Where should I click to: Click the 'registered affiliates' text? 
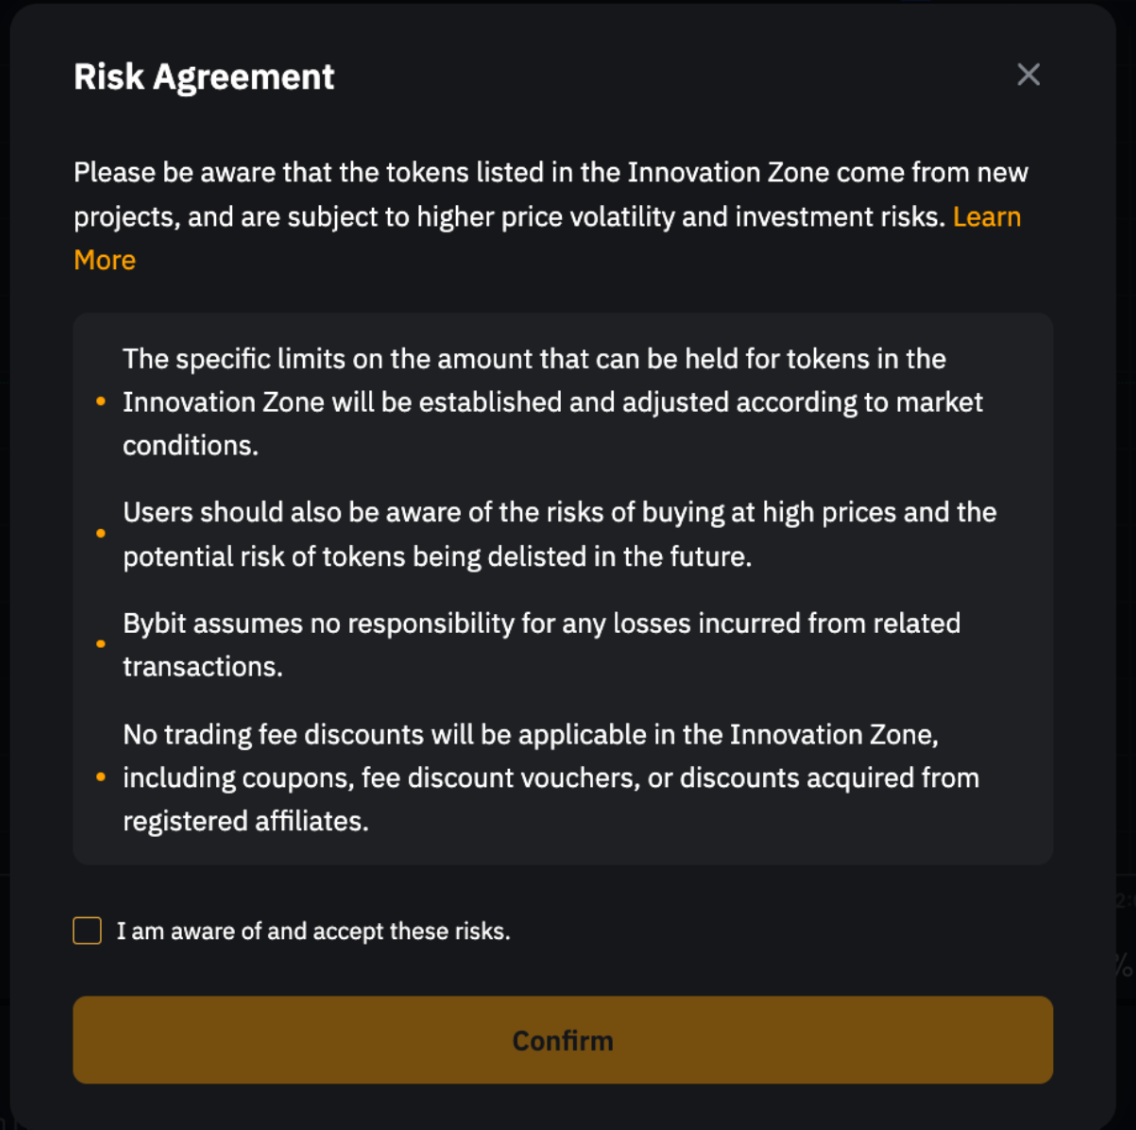245,821
